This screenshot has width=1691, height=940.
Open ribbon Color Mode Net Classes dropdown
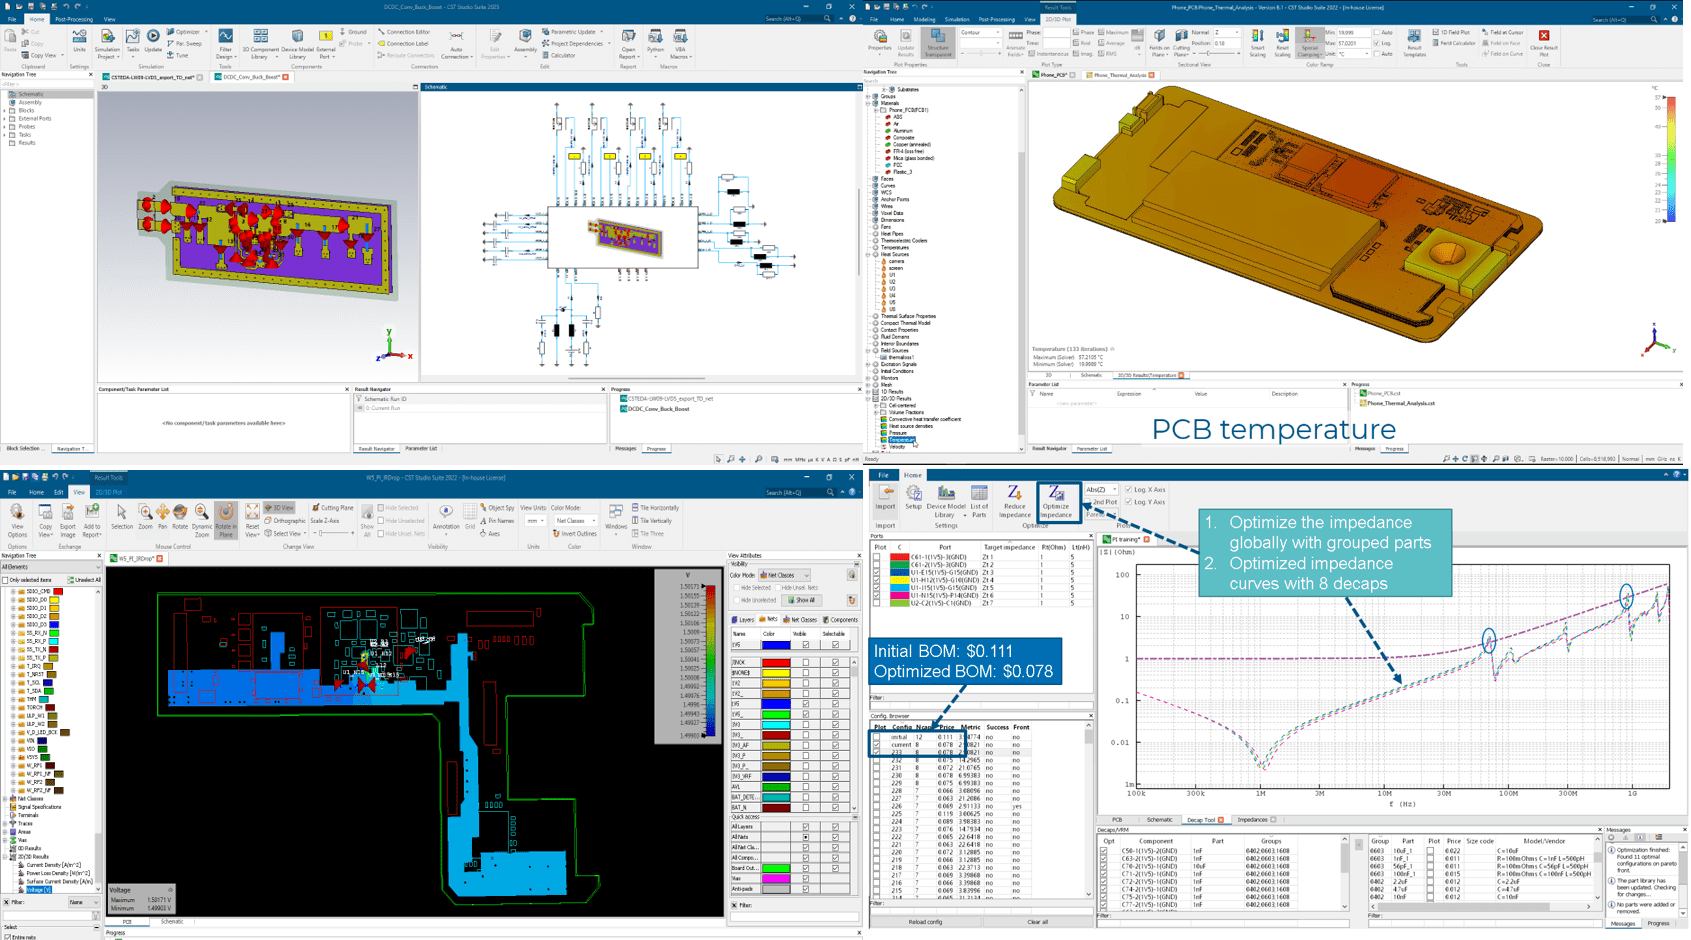point(575,521)
